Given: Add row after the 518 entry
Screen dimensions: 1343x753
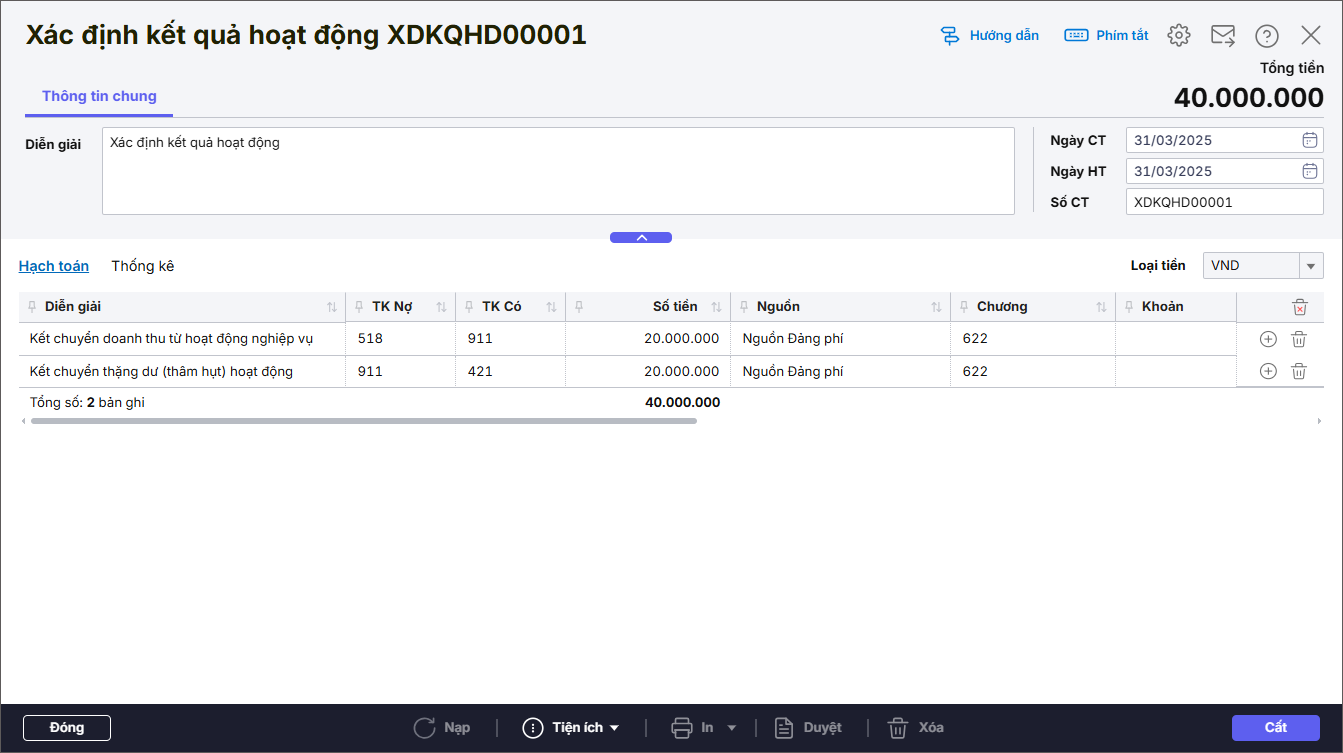Looking at the screenshot, I should pyautogui.click(x=1268, y=339).
